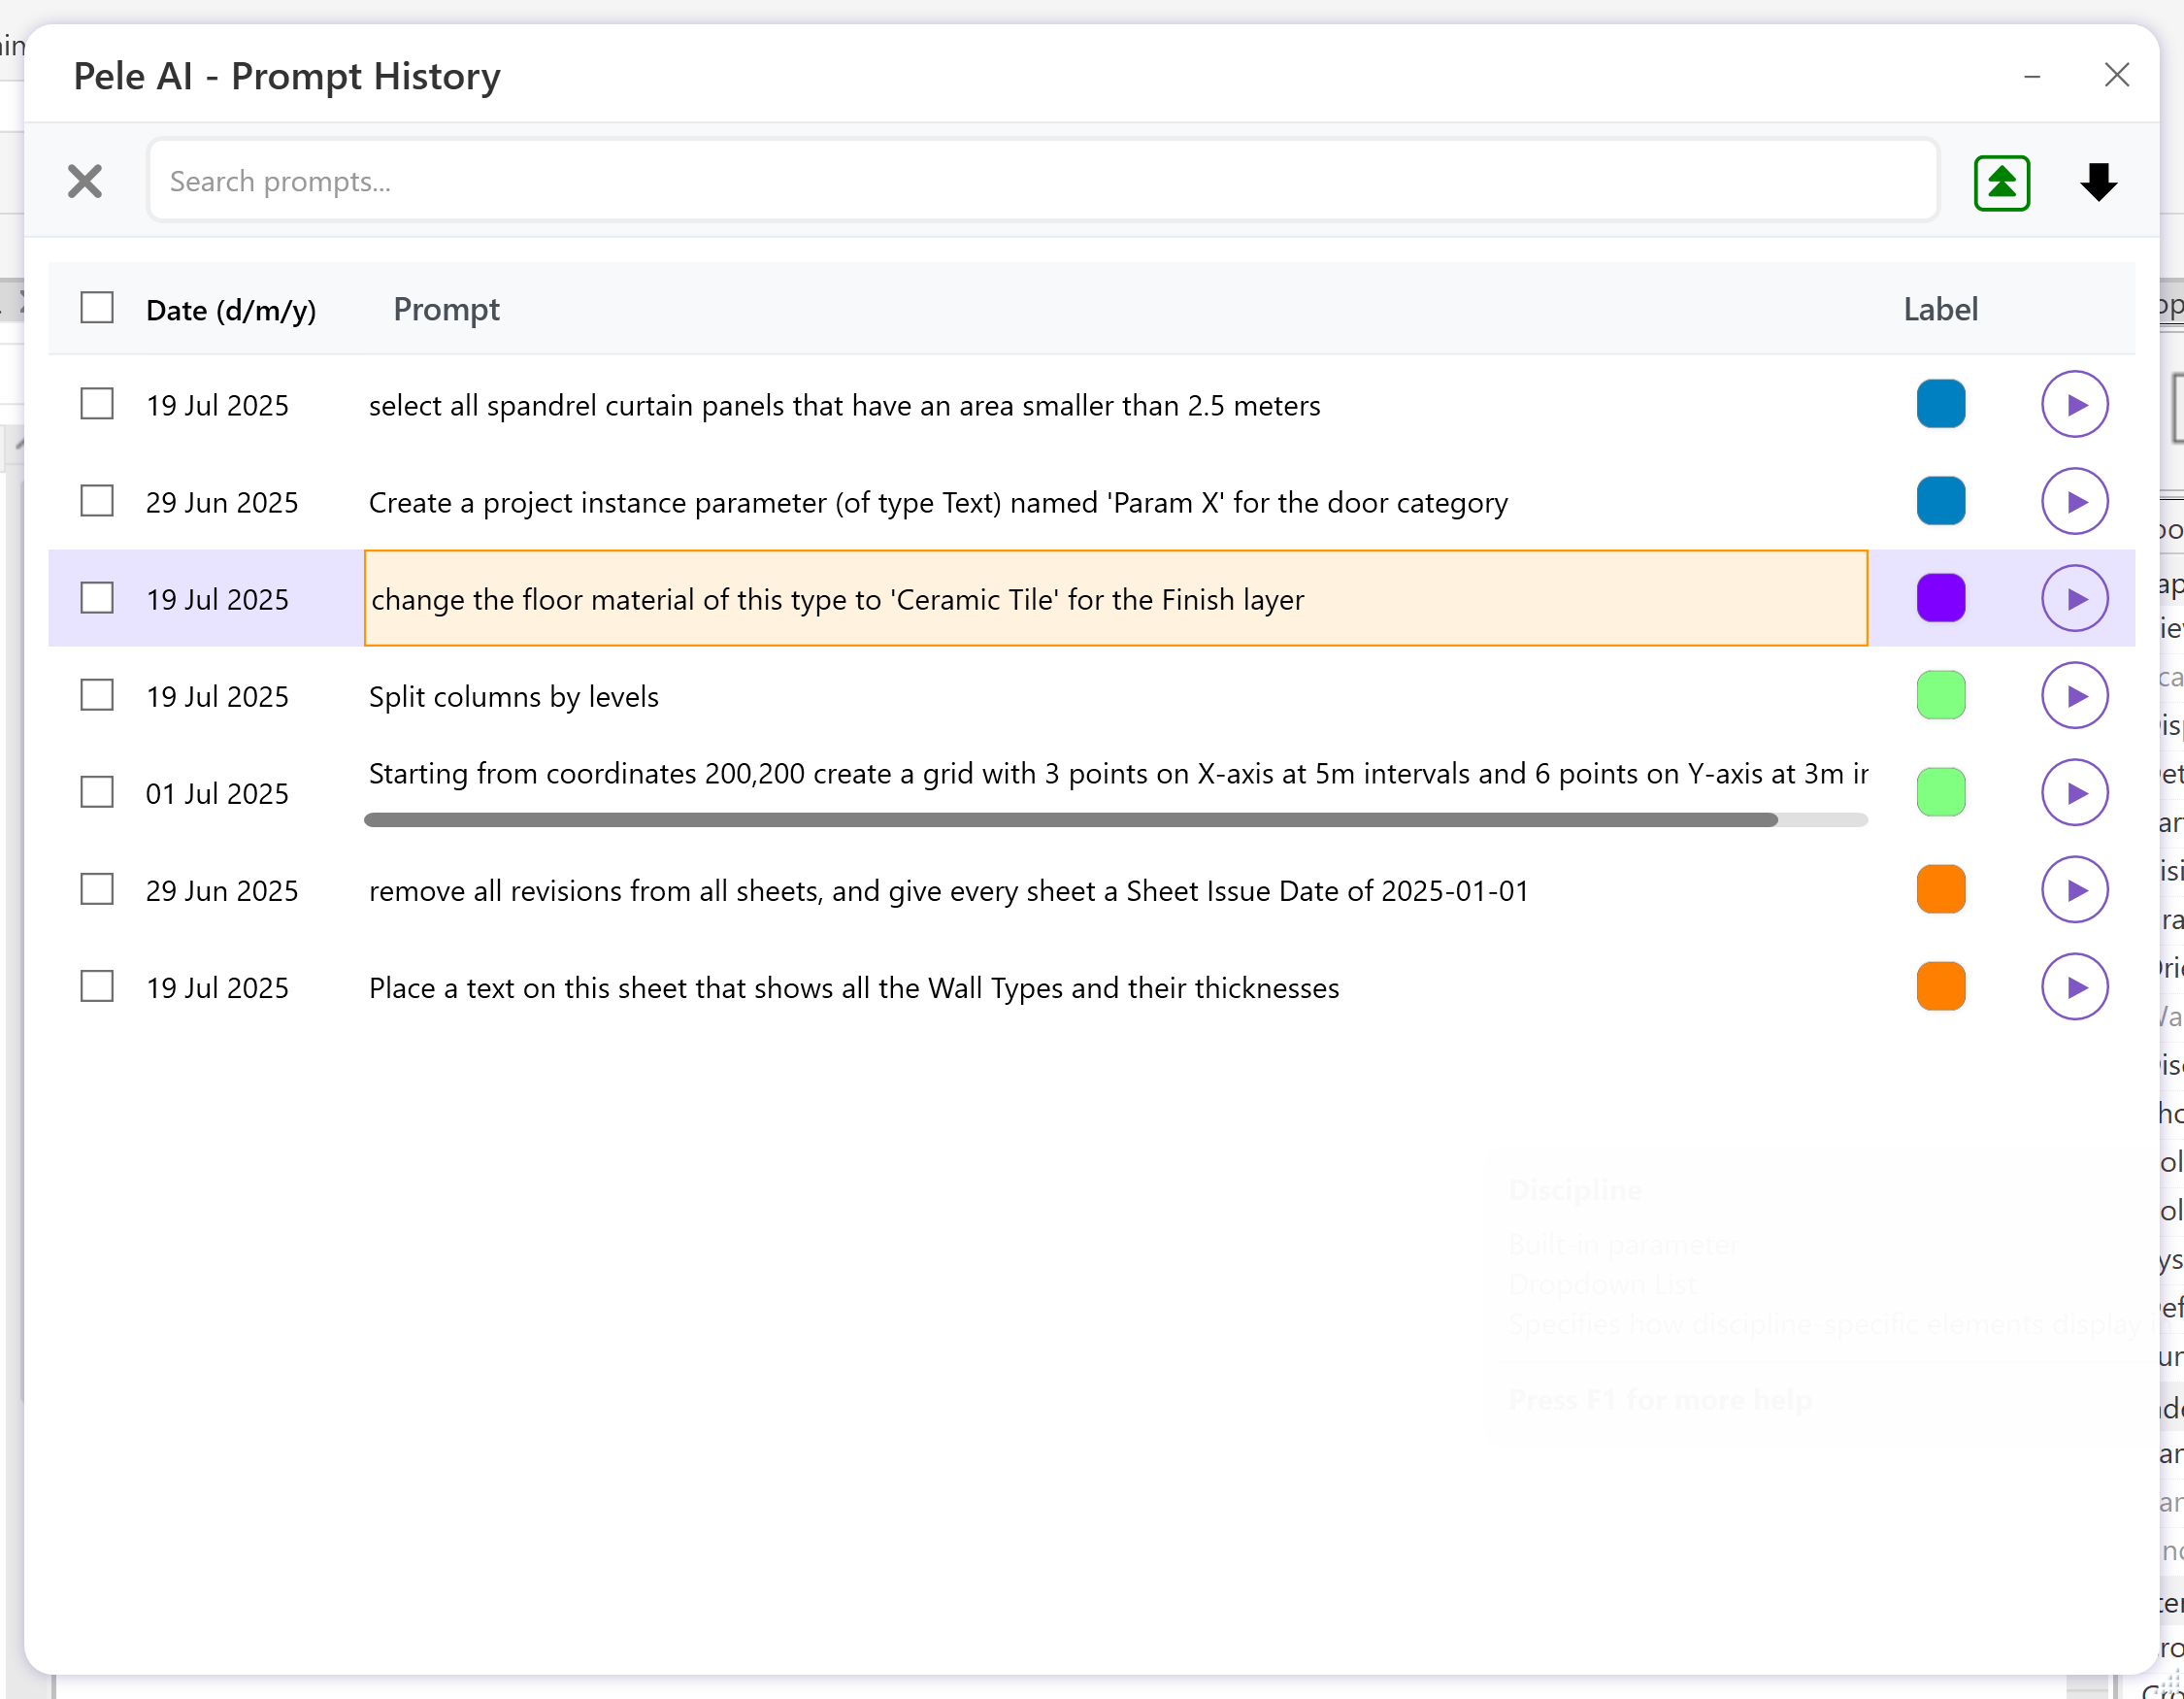Click the Search prompts input field
This screenshot has width=2184, height=1699.
coord(1042,182)
